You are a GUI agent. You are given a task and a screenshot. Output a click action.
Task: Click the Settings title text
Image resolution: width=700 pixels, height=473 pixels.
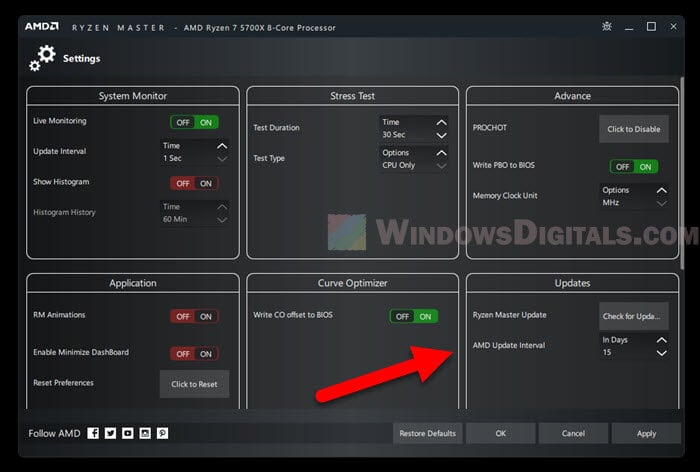pos(82,58)
